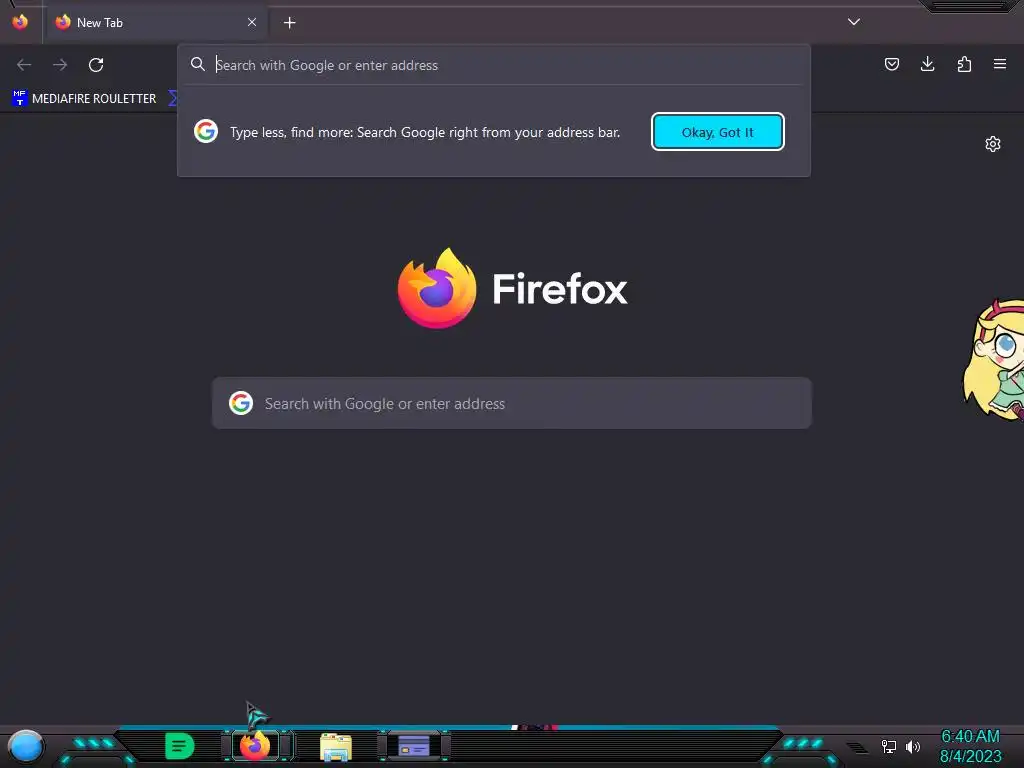Viewport: 1024px width, 768px height.
Task: Click the network tray icon
Action: click(889, 746)
